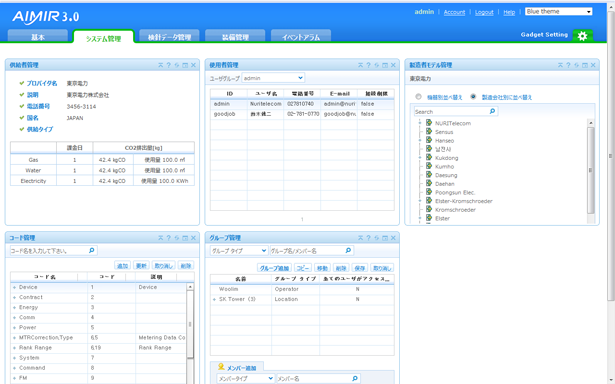This screenshot has height=384, width=615.
Task: Refresh the 供給者管理 panel
Action: (x=177, y=65)
